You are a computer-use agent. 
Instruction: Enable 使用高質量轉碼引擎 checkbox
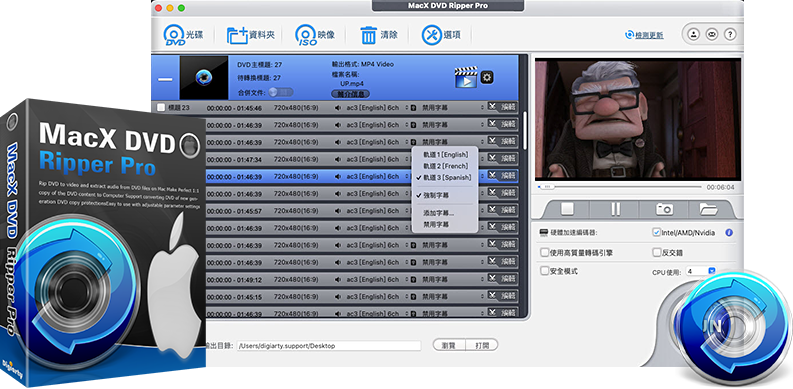(544, 252)
